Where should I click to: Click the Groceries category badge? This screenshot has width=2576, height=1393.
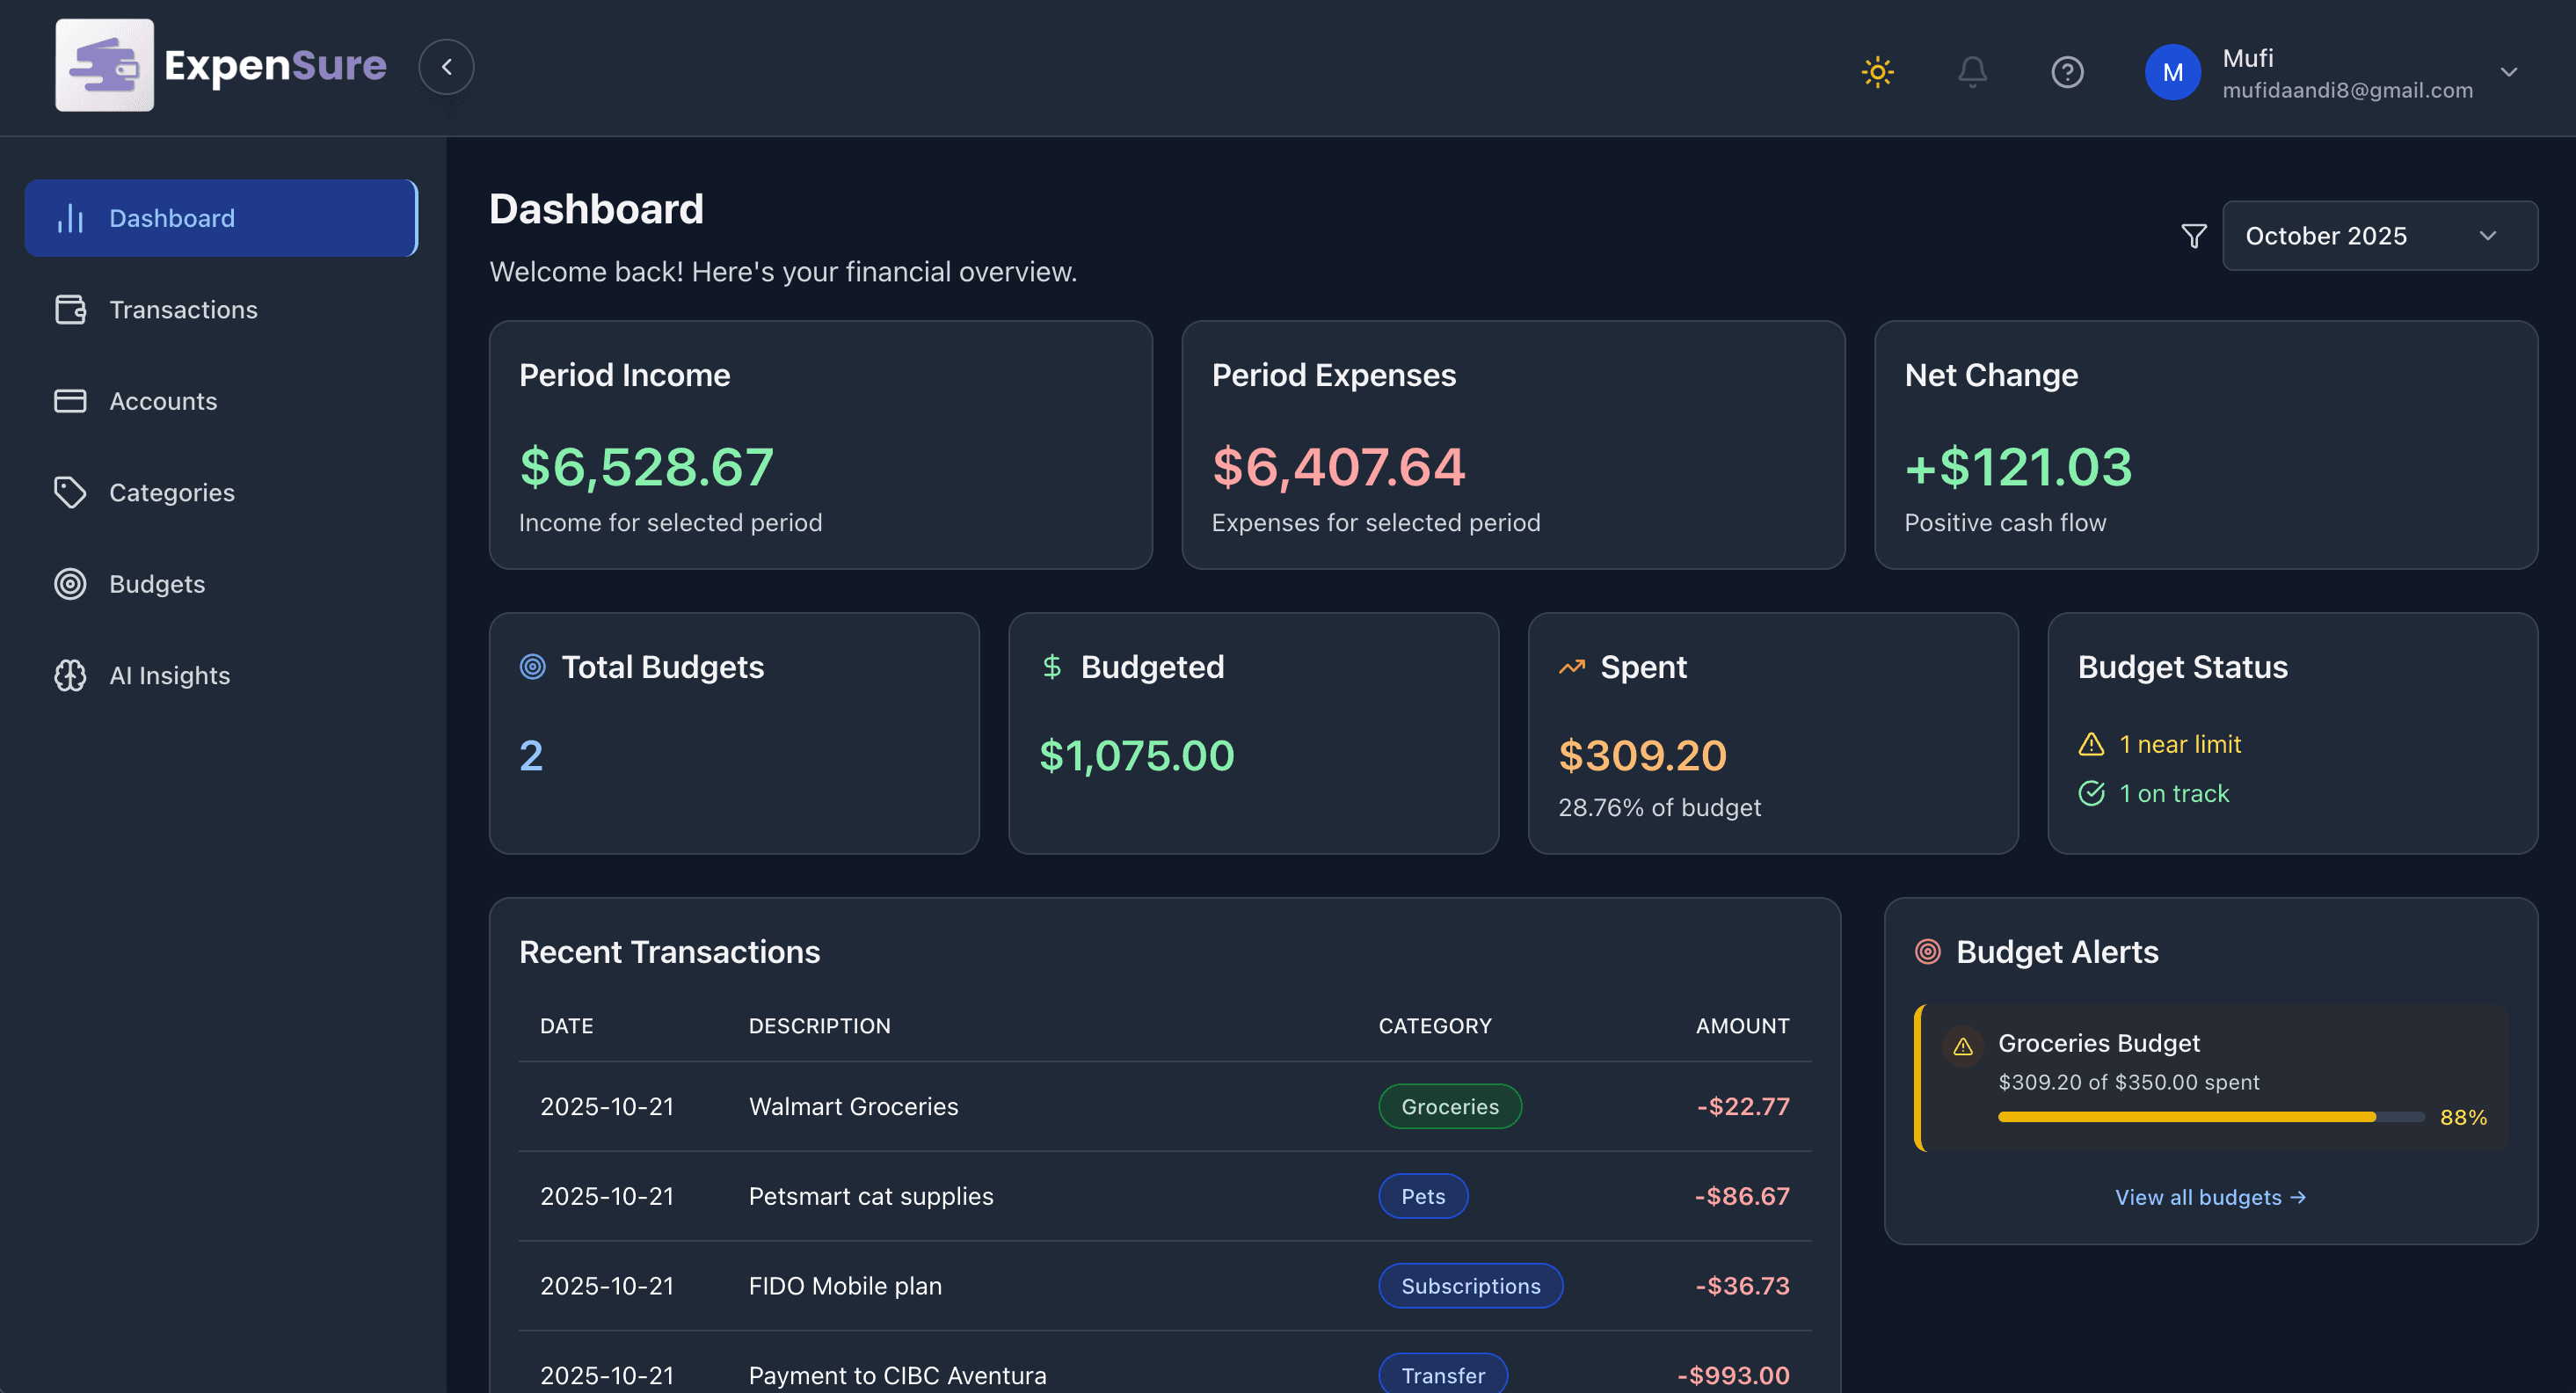click(x=1450, y=1106)
